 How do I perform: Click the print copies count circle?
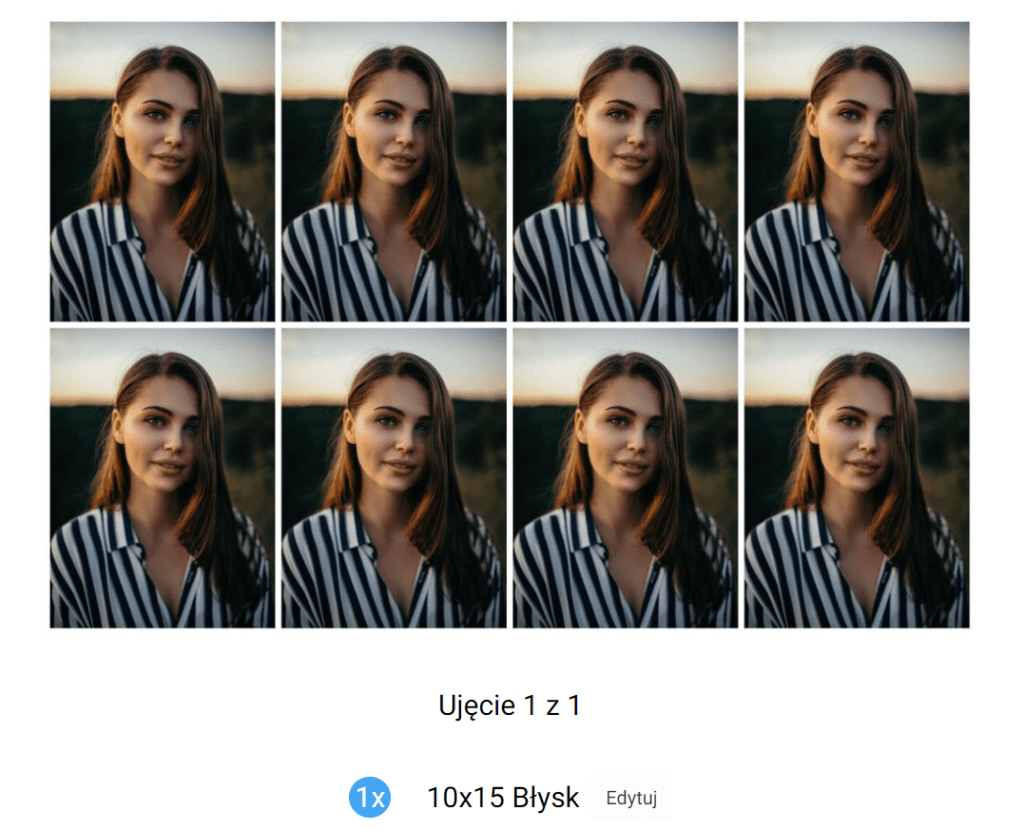[370, 798]
